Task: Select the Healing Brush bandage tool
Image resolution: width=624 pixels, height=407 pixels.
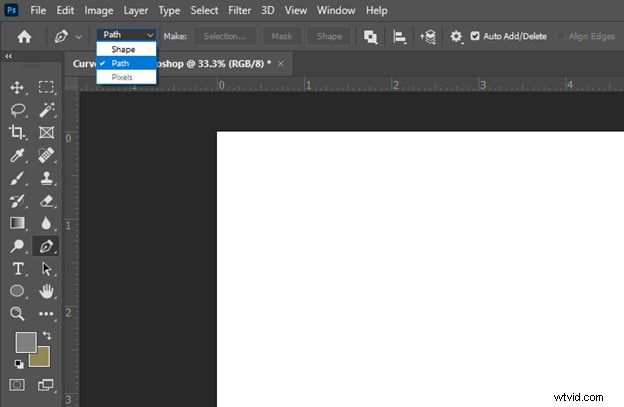Action: [46, 155]
